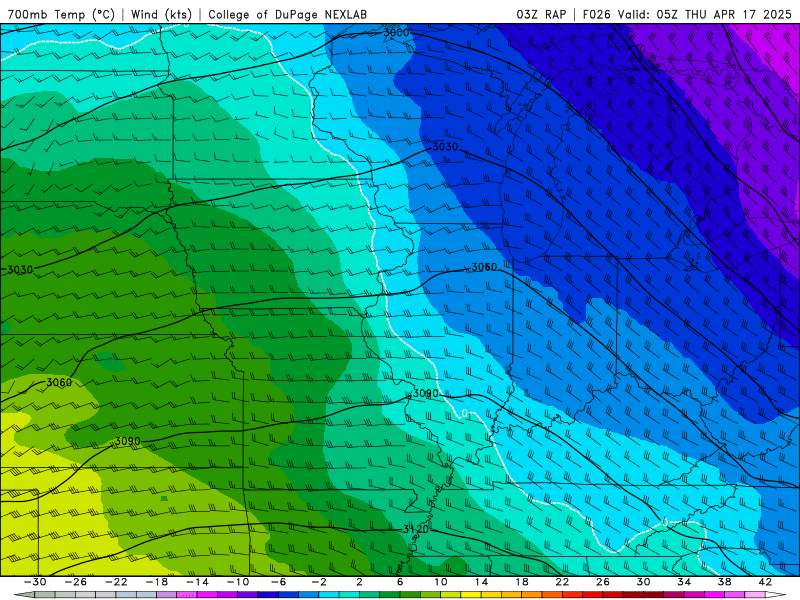This screenshot has height=600, width=800.
Task: Select the "3030" contour label over the blue region
Action: pyautogui.click(x=445, y=146)
